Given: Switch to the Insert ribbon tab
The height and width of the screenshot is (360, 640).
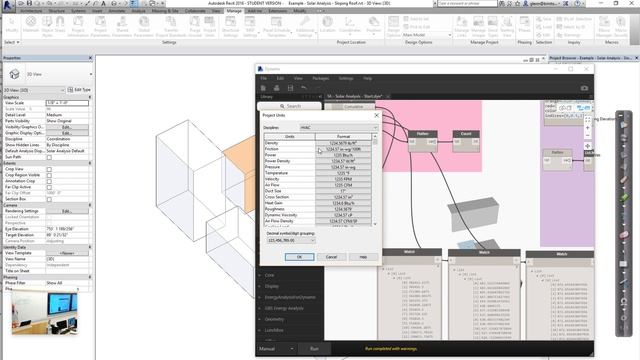Looking at the screenshot, I should [x=97, y=11].
